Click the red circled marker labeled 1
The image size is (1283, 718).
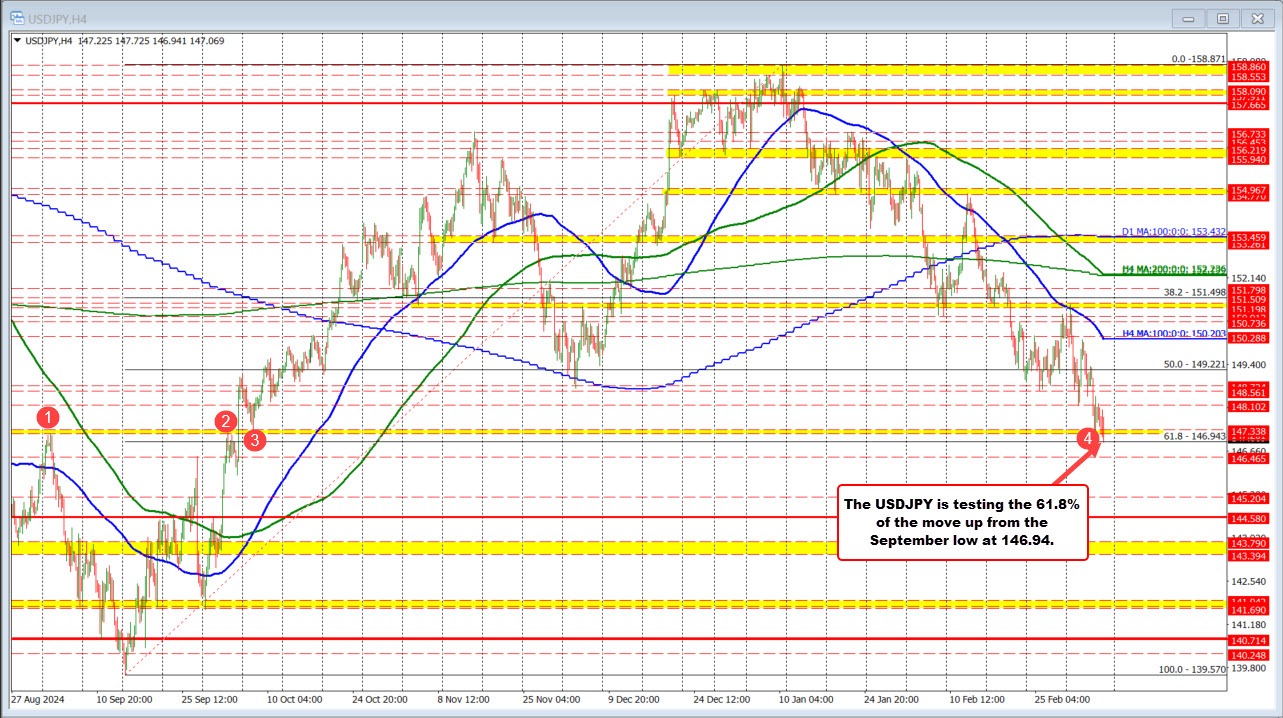[47, 419]
